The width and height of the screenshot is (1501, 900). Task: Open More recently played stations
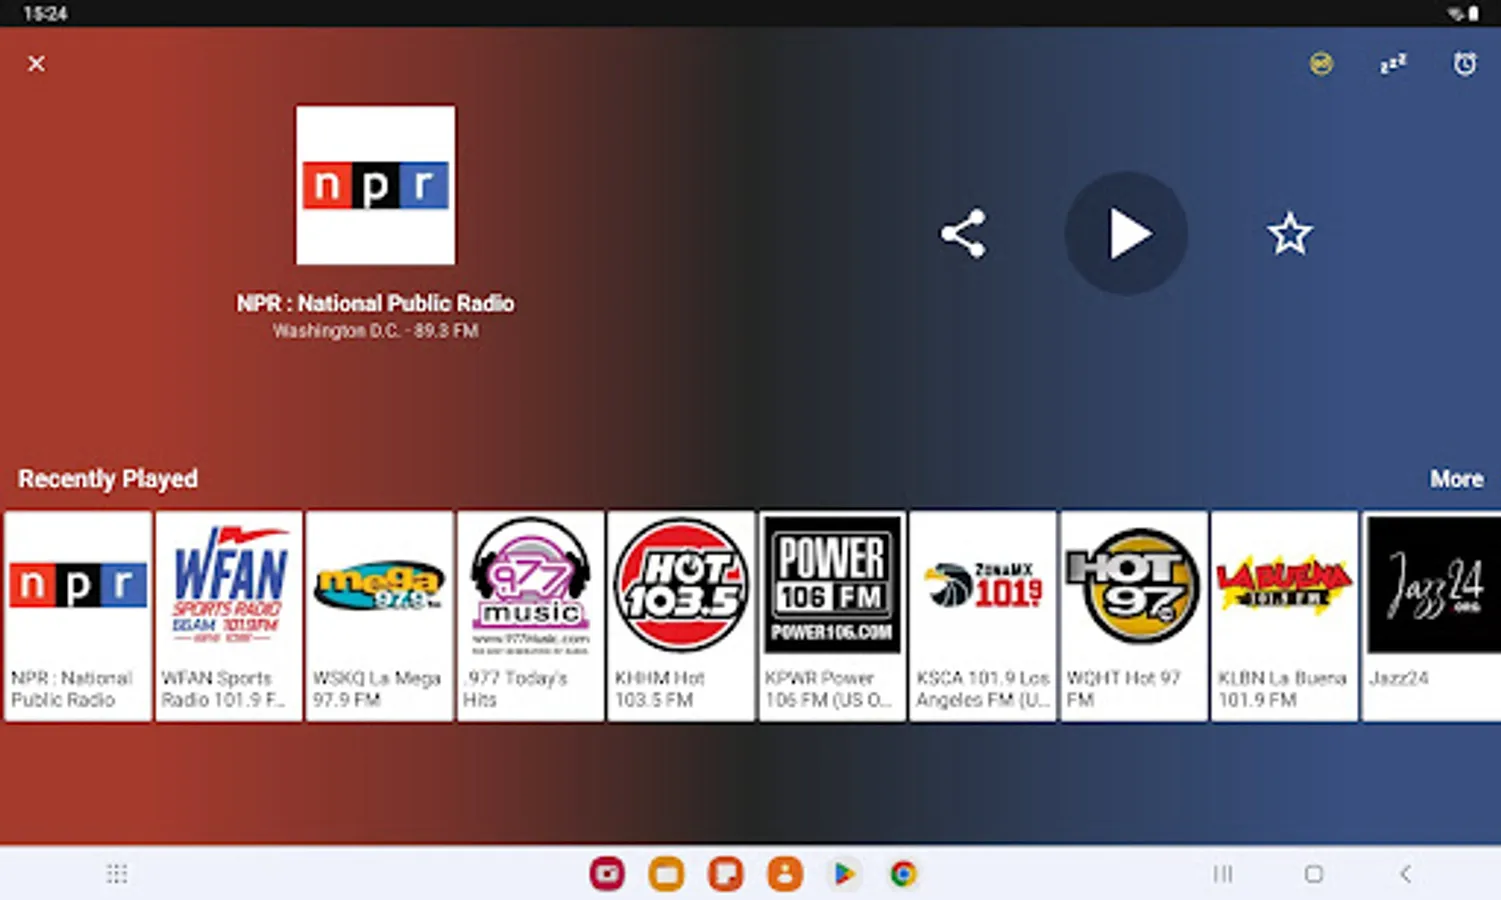coord(1456,479)
